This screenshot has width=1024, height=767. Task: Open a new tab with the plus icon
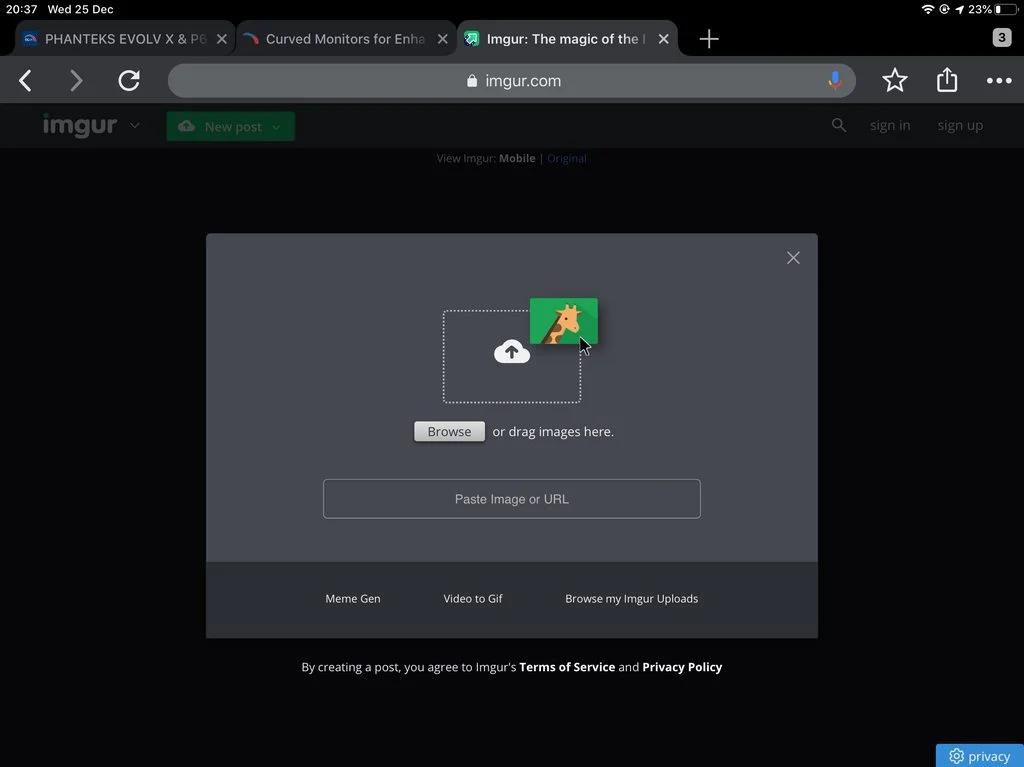click(x=709, y=39)
